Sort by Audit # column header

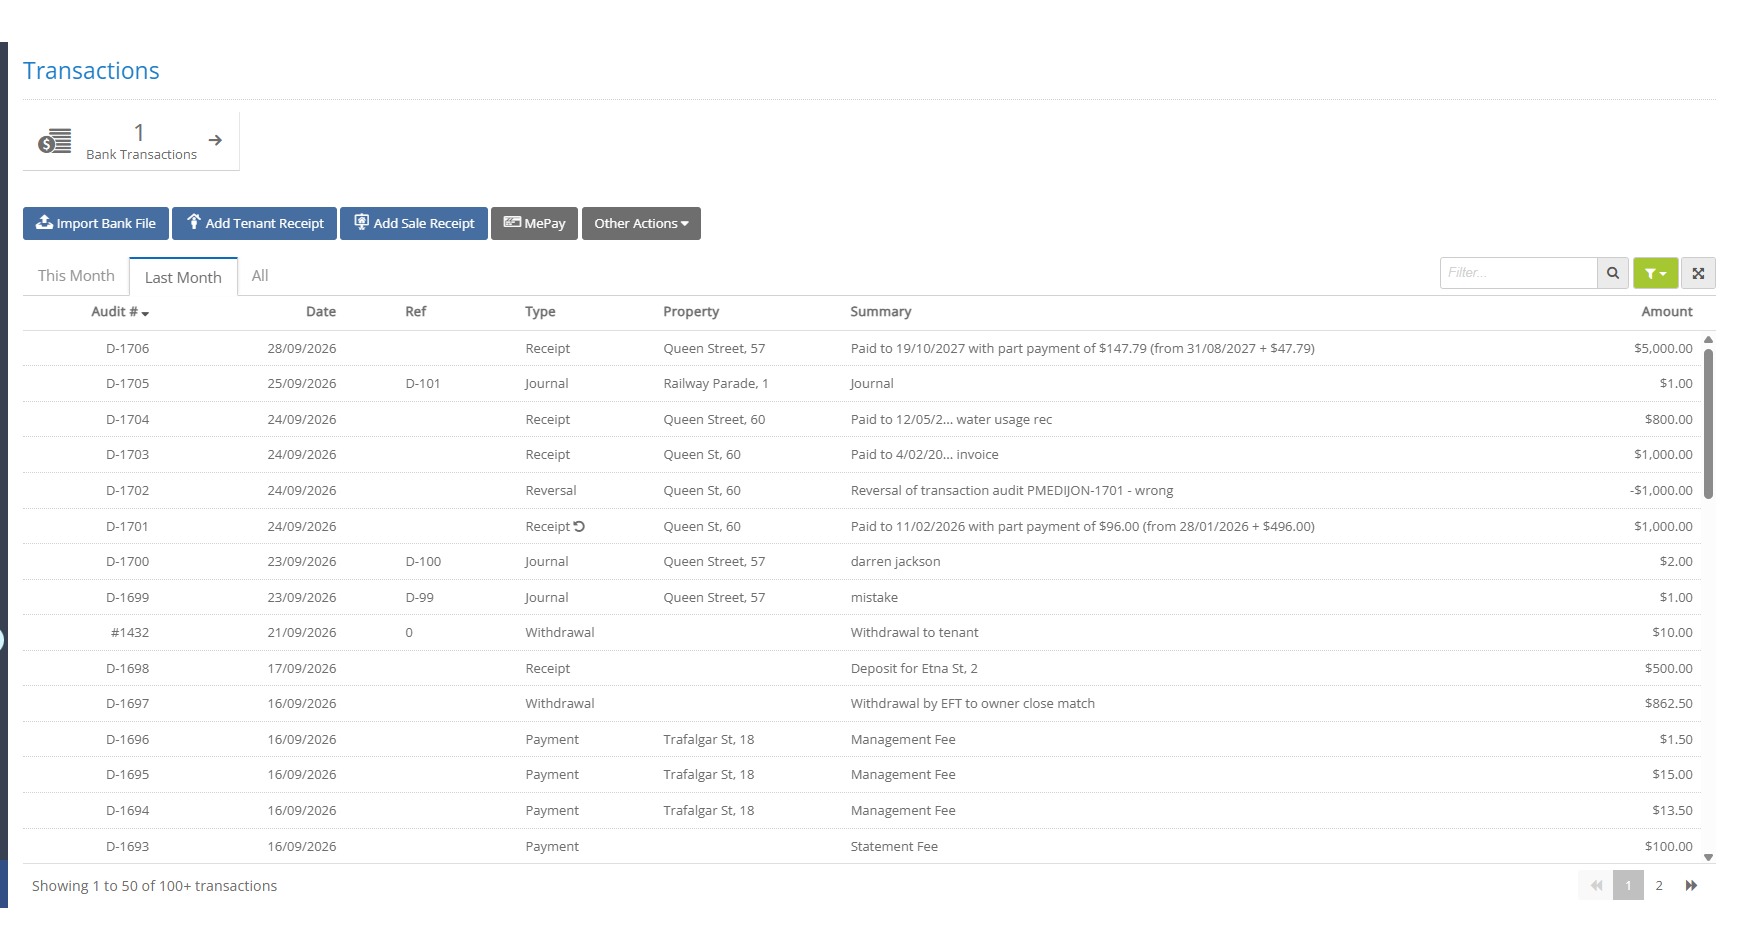[x=119, y=312]
